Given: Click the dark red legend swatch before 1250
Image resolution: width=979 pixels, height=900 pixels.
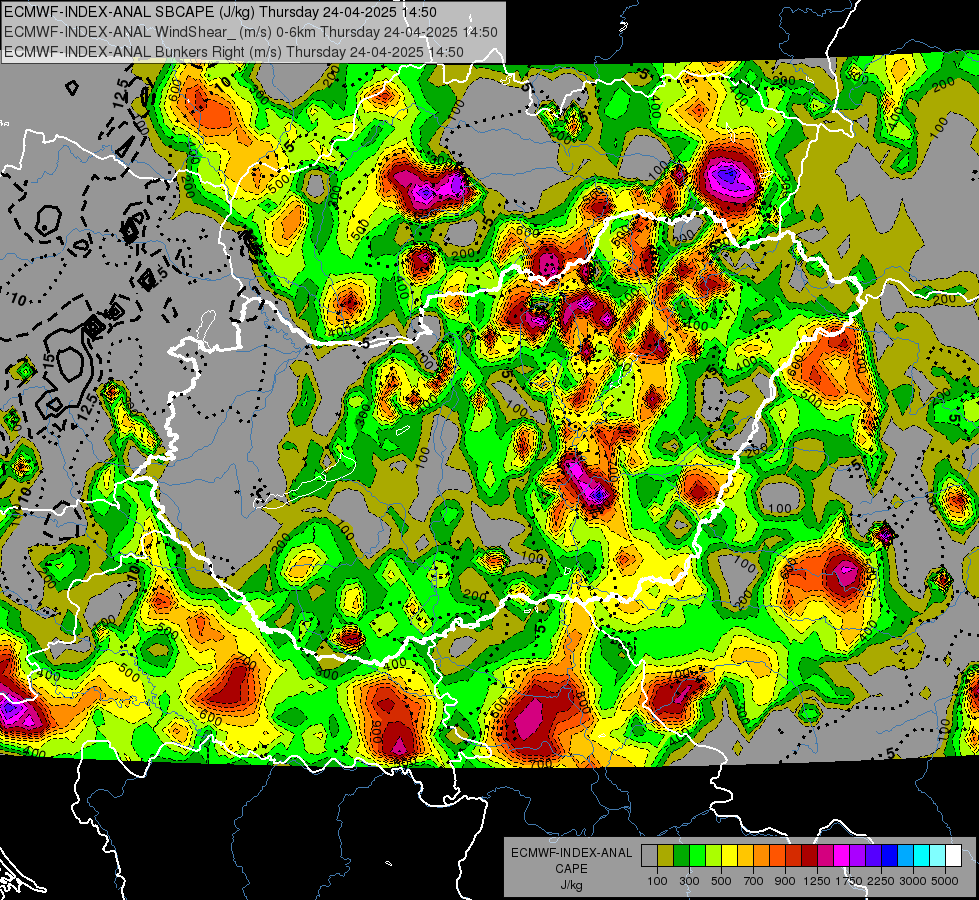Looking at the screenshot, I should tap(809, 855).
